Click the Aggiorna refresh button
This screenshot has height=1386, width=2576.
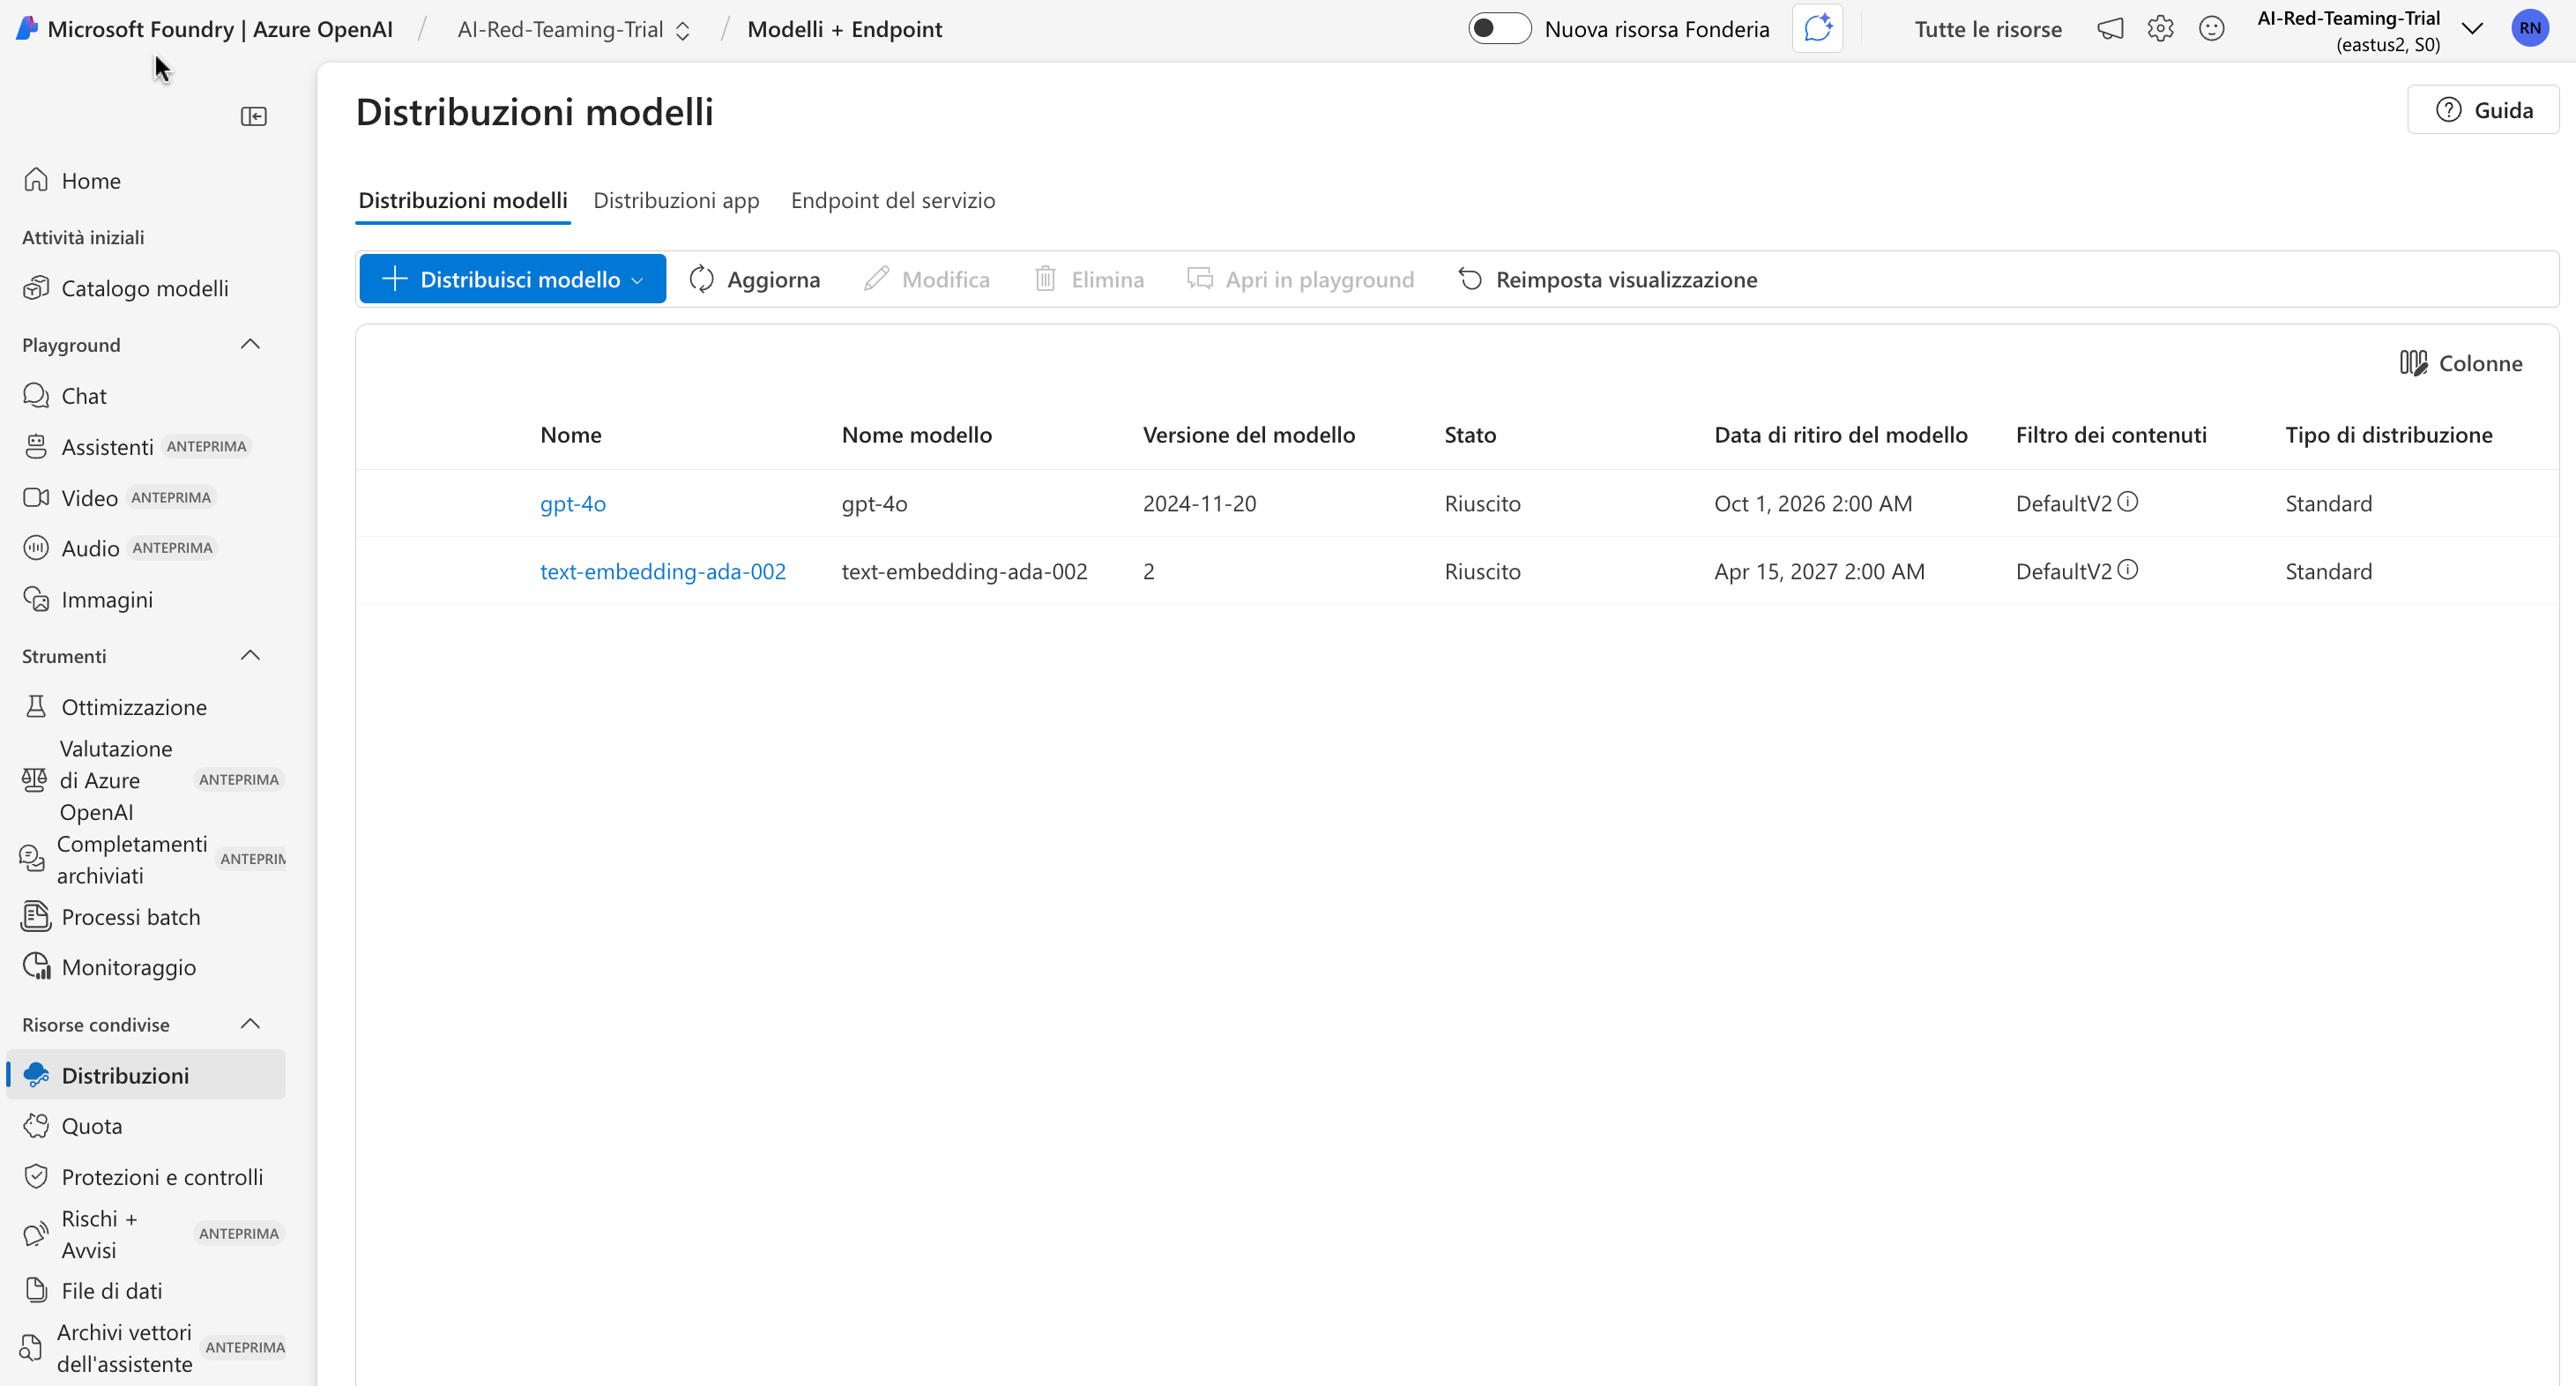pos(755,279)
